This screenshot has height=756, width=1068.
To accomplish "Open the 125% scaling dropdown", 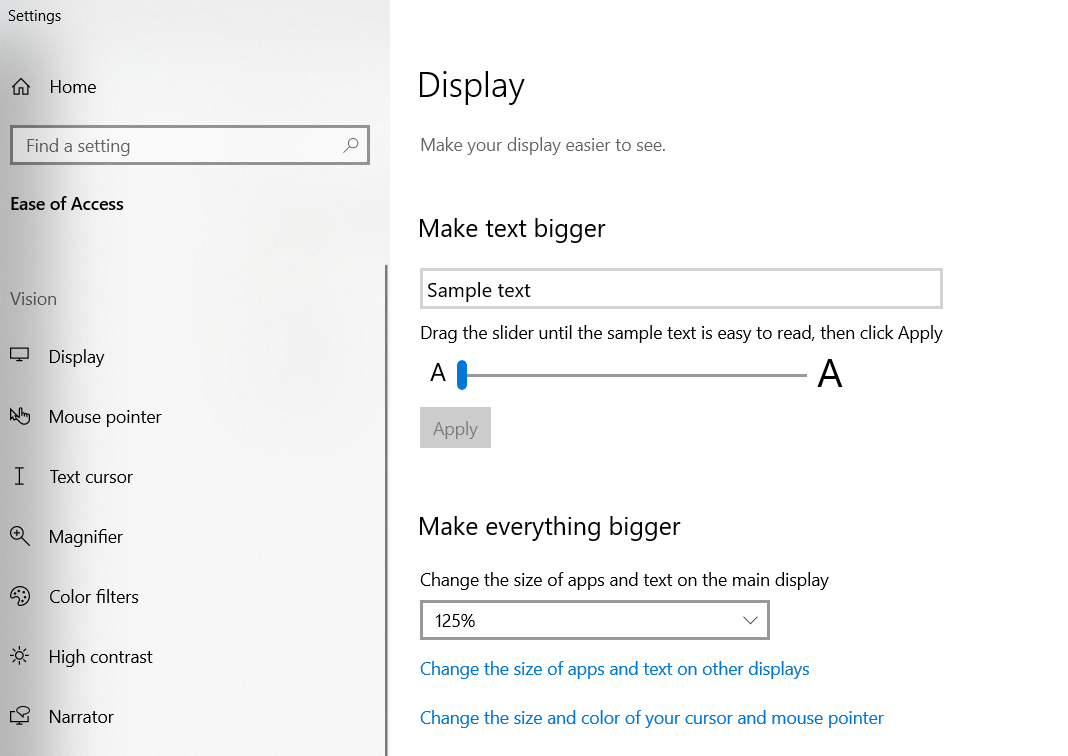I will click(x=595, y=620).
